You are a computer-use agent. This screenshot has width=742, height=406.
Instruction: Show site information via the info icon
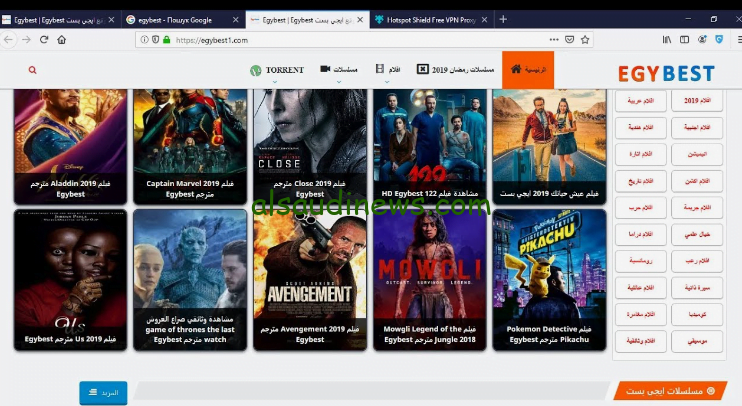144,40
